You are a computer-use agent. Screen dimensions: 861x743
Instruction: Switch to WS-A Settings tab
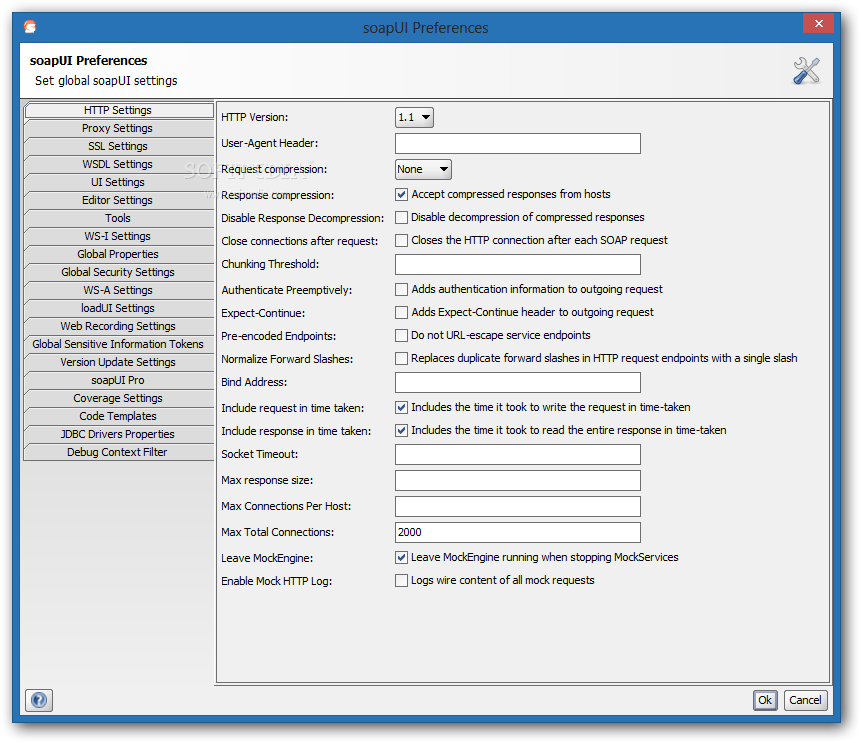[119, 291]
